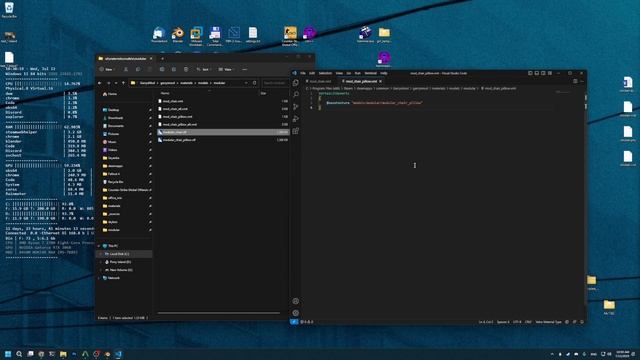Open the VS Code Extensions view
The height and width of the screenshot is (360, 640).
[x=296, y=131]
